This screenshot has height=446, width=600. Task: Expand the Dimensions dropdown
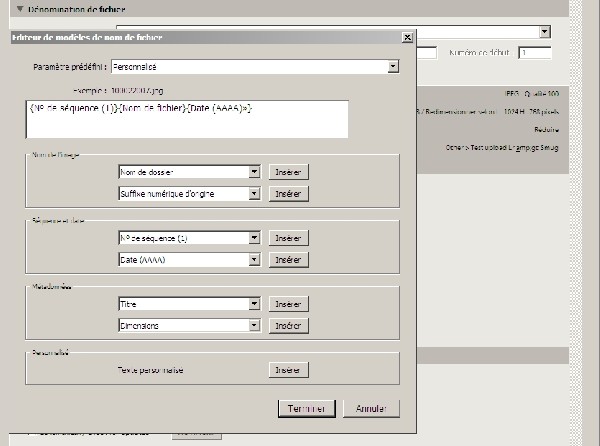[x=254, y=325]
